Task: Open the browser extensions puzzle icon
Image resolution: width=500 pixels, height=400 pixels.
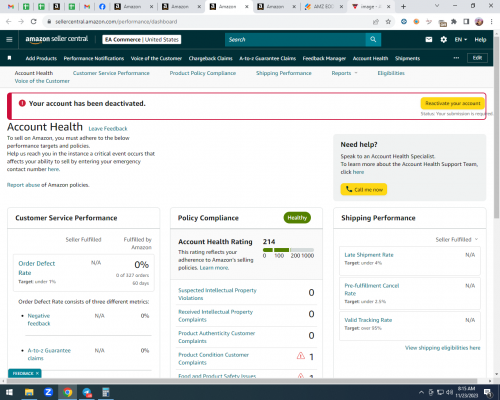Action: pos(454,22)
